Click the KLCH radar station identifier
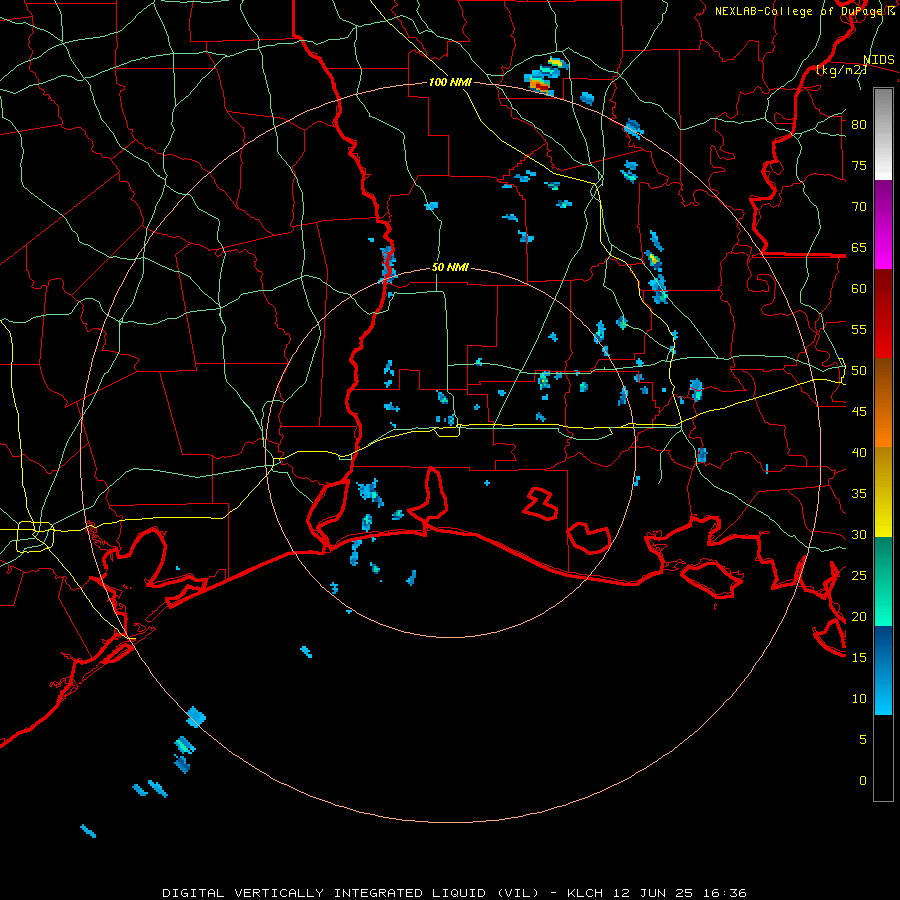900x900 pixels. click(584, 893)
